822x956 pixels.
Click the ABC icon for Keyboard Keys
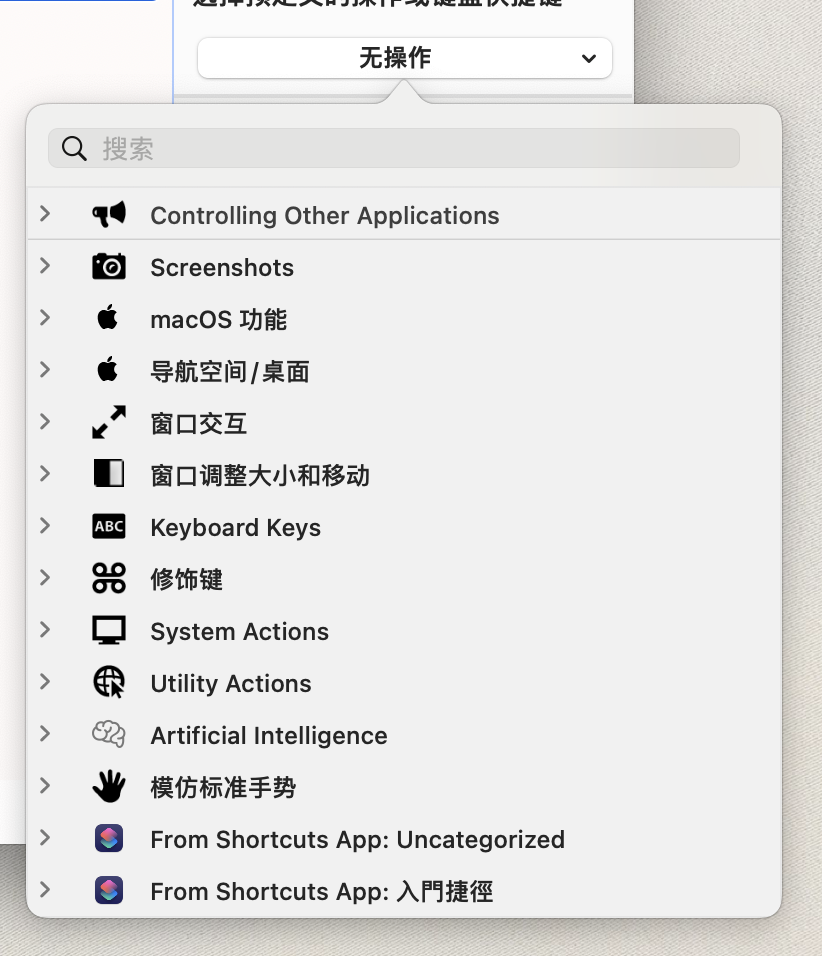[109, 526]
